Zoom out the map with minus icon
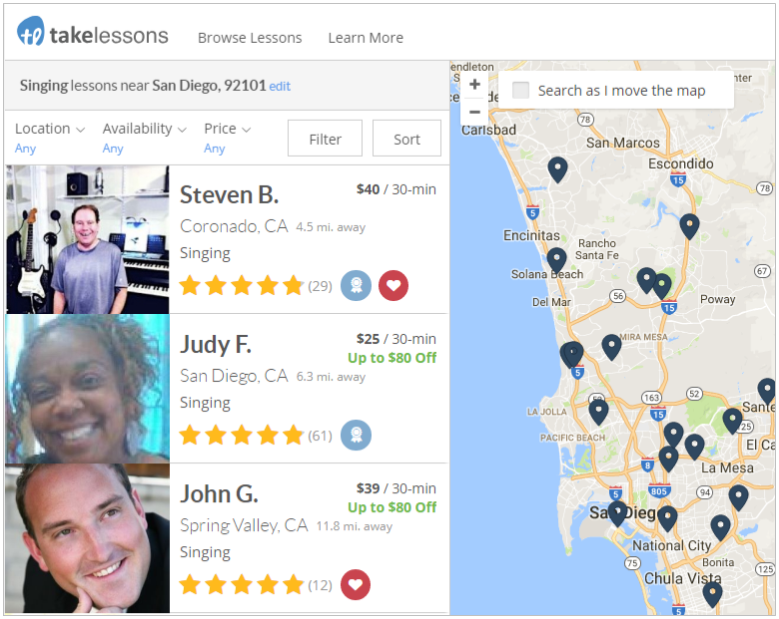Screen dimensions: 779x619 tap(474, 112)
